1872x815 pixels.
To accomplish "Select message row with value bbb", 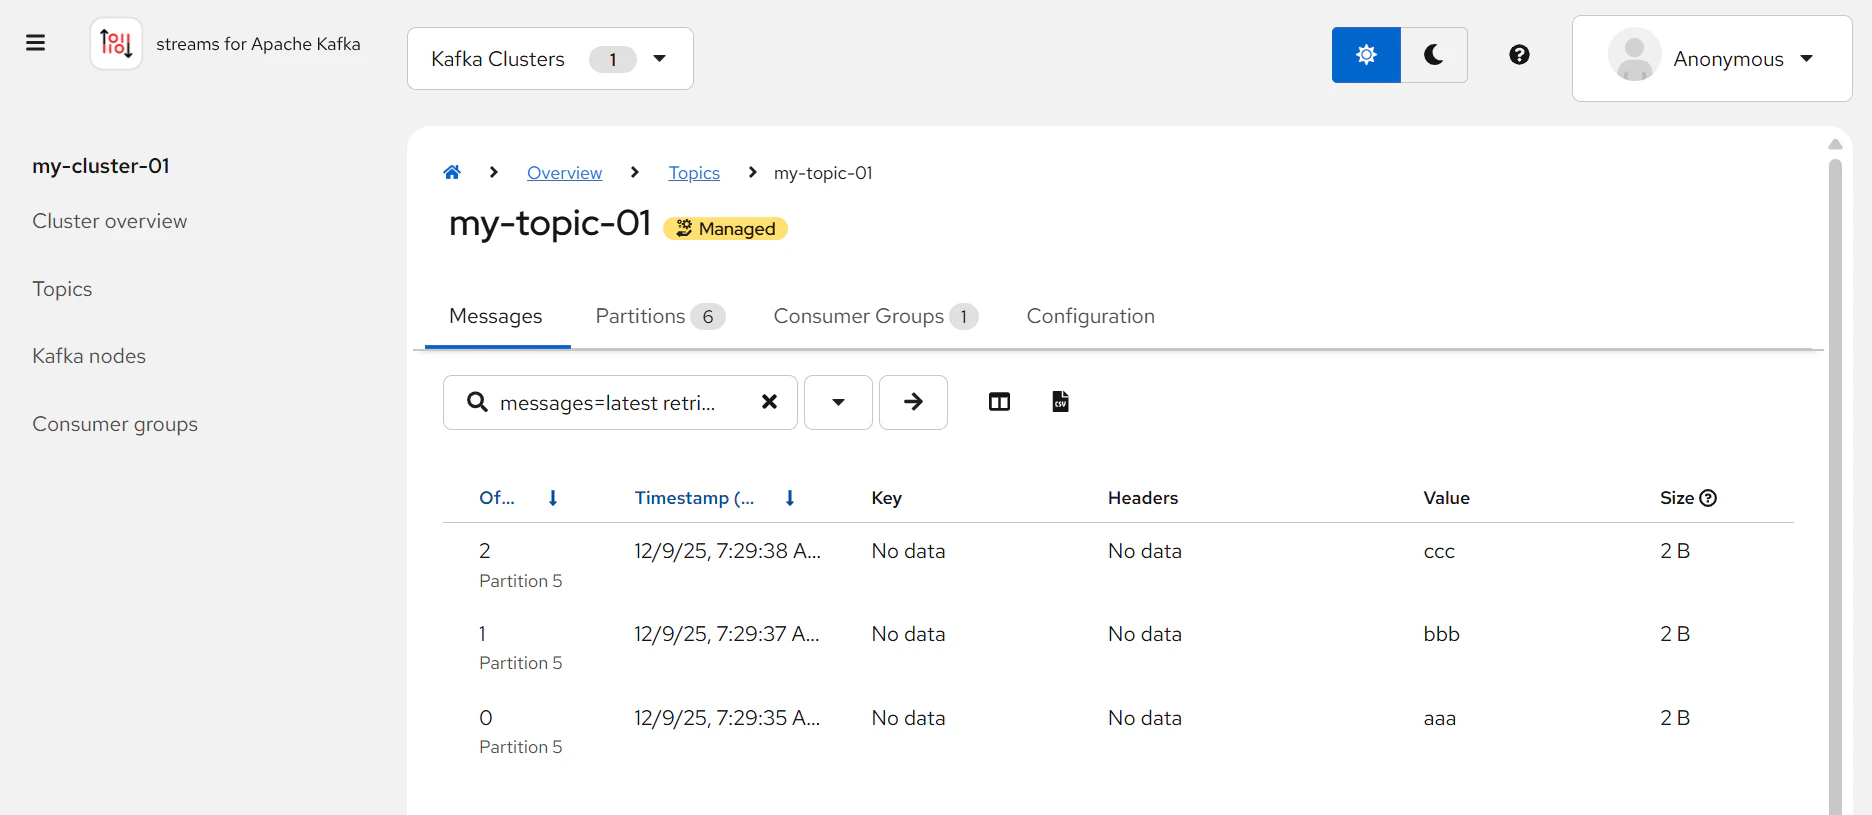I will click(x=1118, y=648).
